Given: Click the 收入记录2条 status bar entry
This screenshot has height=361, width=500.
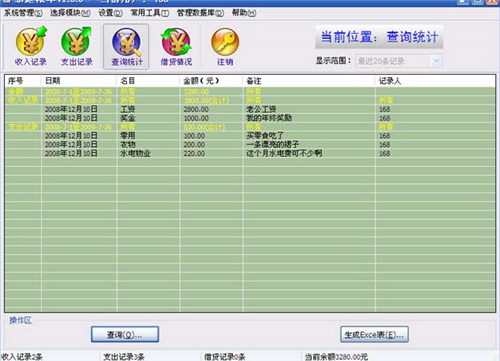Looking at the screenshot, I should coord(22,357).
